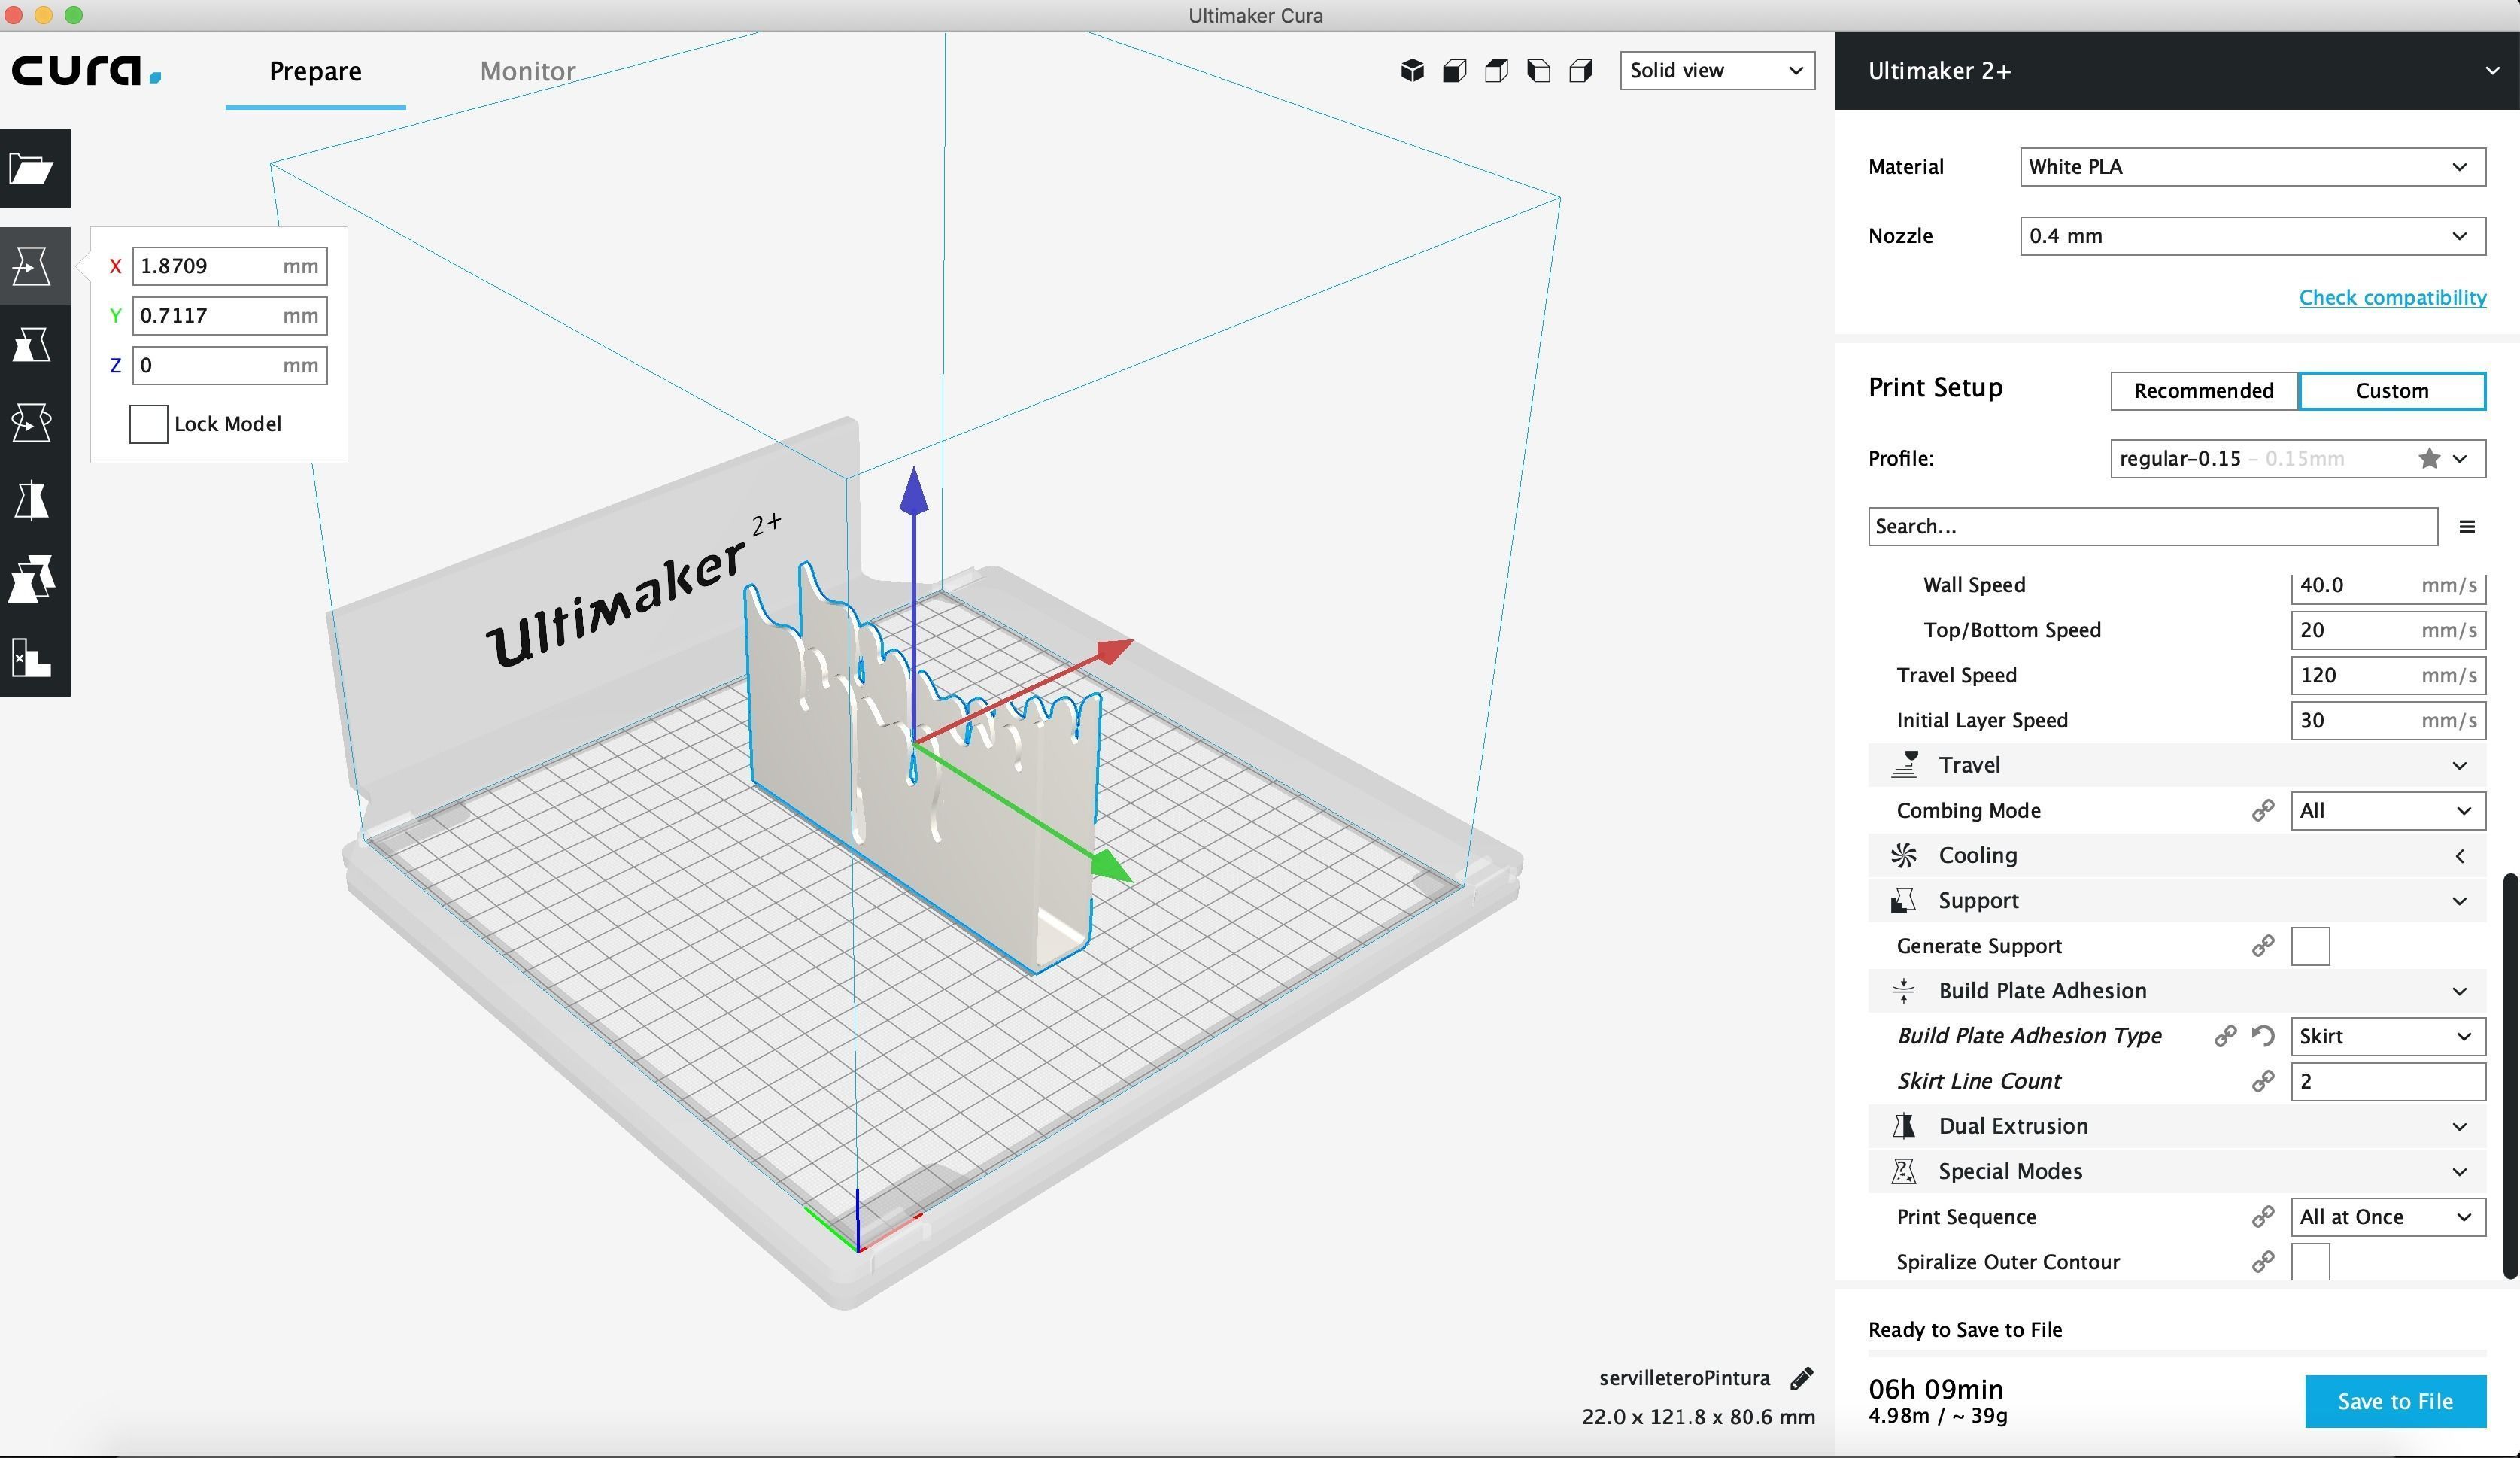Click the settings Search field

(2152, 527)
